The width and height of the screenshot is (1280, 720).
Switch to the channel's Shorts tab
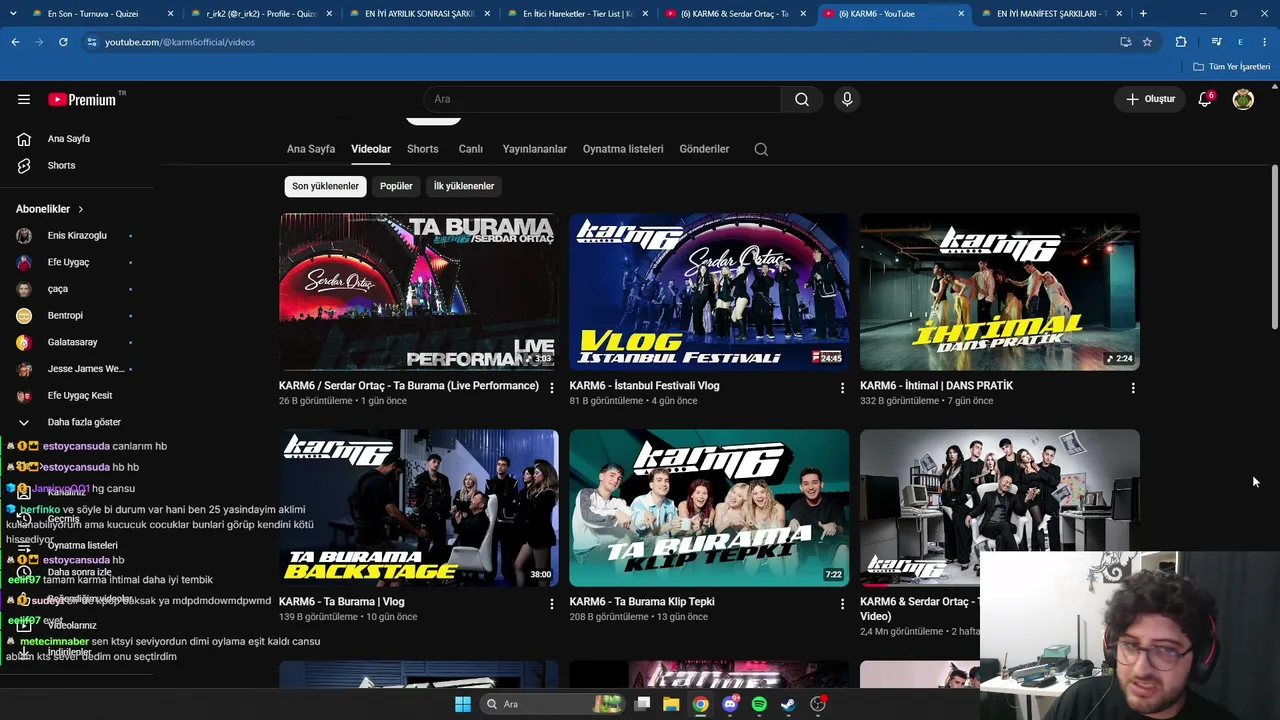tap(423, 149)
